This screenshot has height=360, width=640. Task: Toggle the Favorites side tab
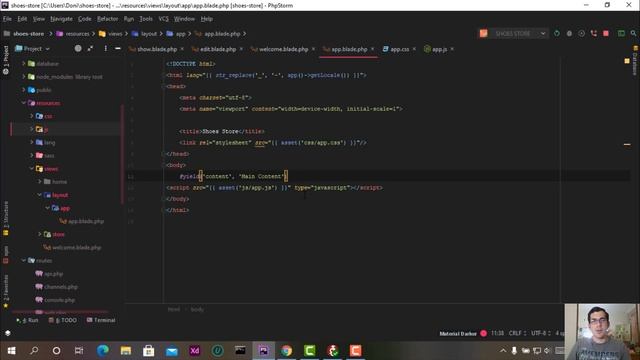pyautogui.click(x=6, y=291)
